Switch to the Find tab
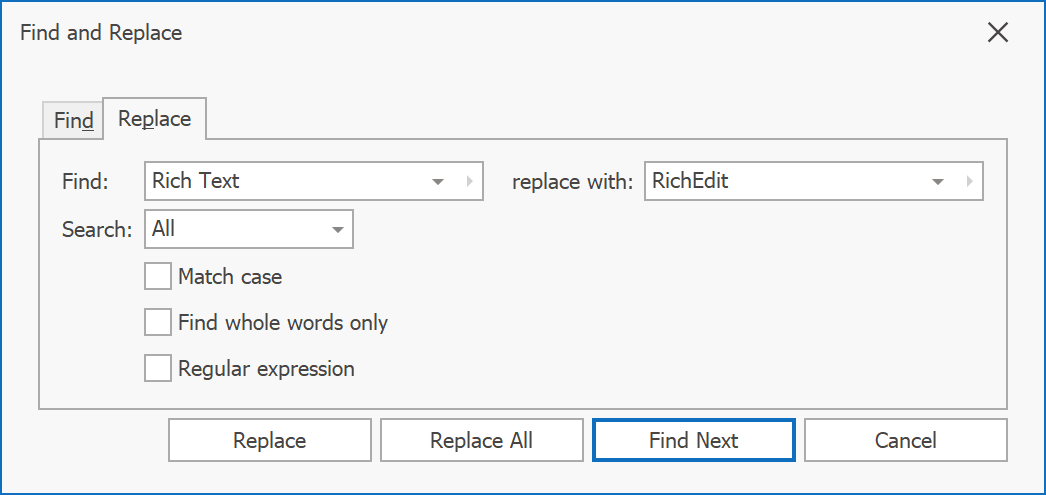This screenshot has height=495, width=1046. click(x=73, y=121)
